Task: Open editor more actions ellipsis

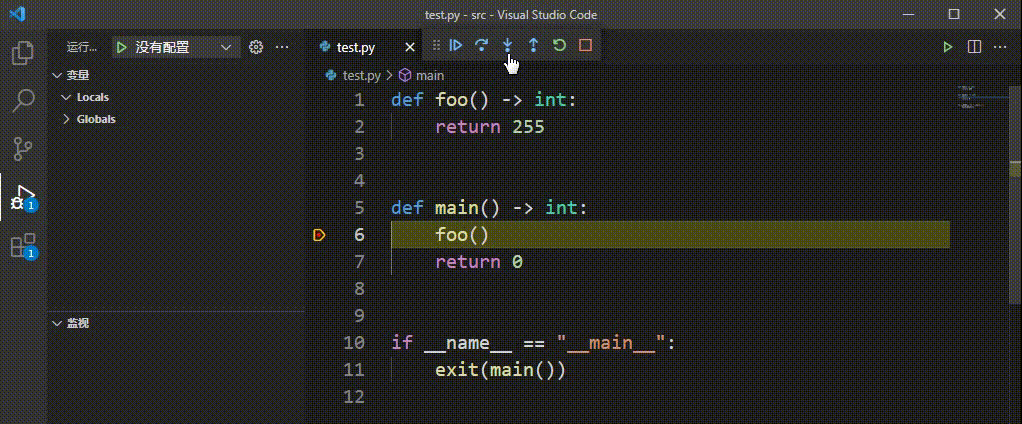Action: coord(1000,47)
